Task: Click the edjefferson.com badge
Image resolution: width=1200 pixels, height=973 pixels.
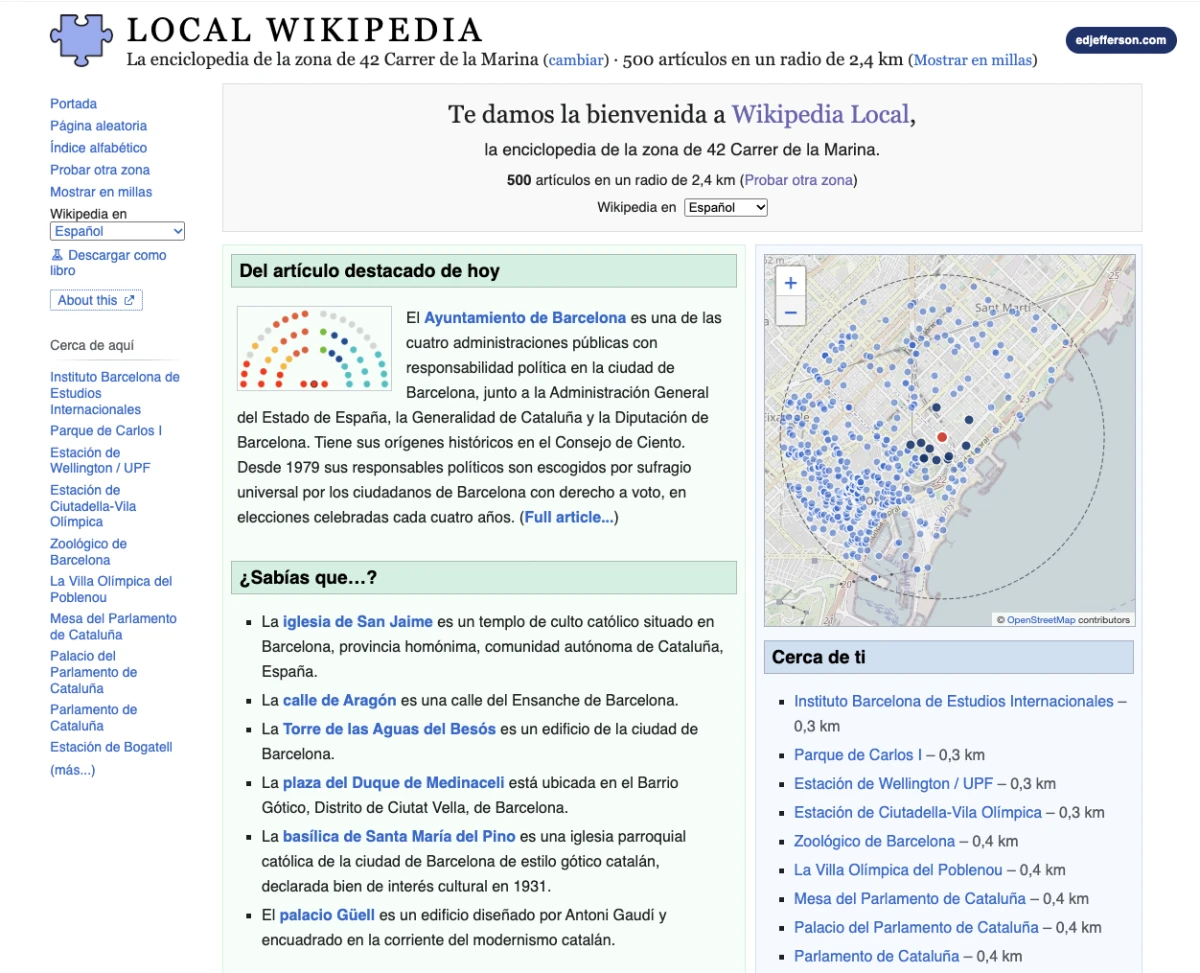Action: tap(1121, 40)
